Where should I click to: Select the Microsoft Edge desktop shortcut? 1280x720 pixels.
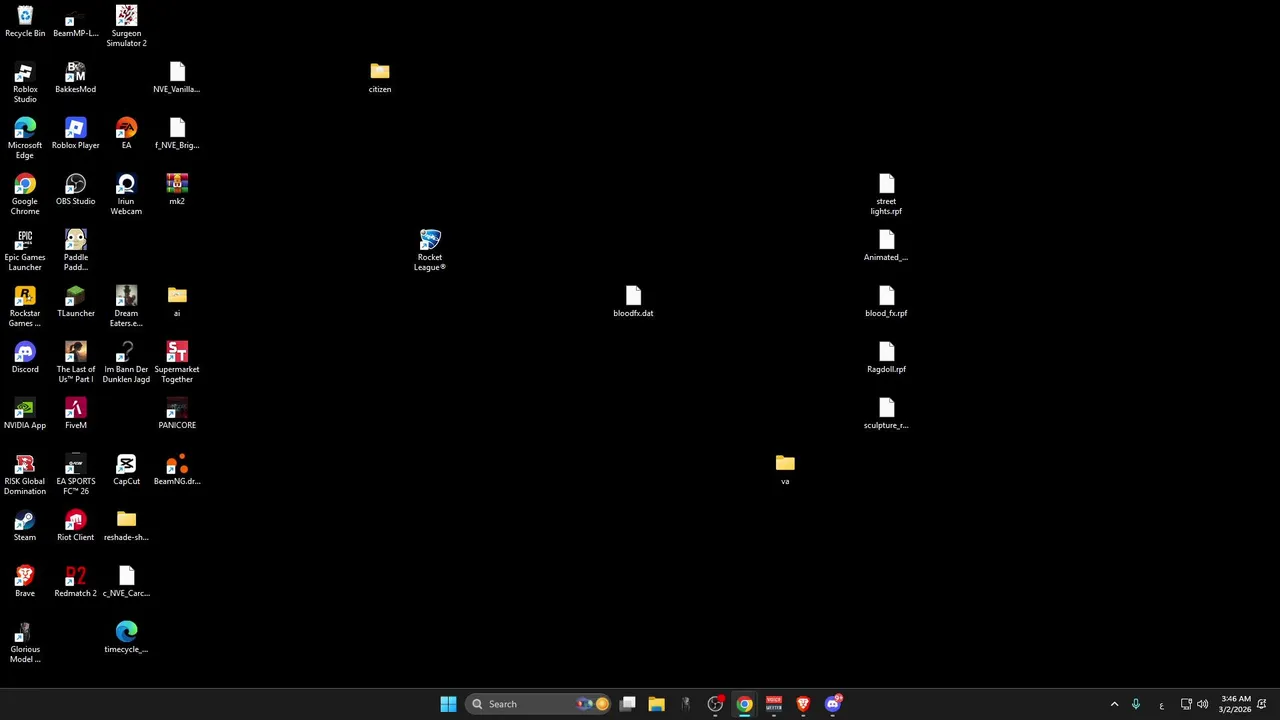(x=25, y=138)
